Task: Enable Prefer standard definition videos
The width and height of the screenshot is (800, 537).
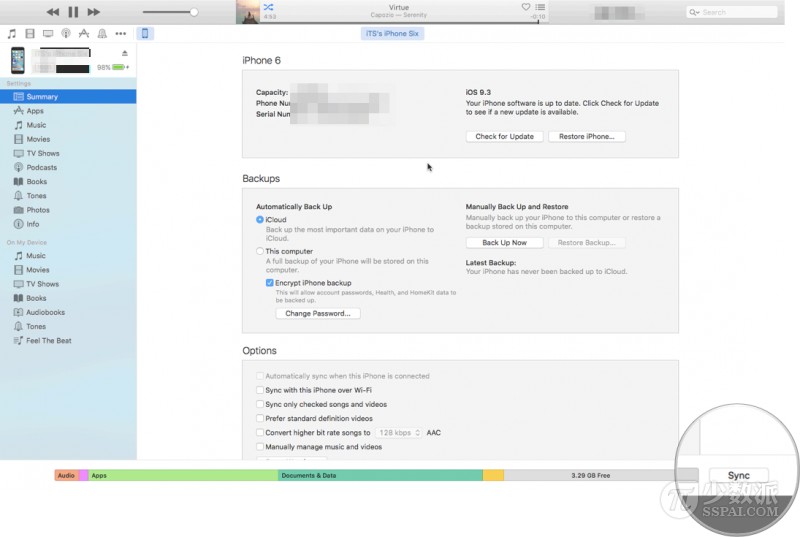Action: 260,419
